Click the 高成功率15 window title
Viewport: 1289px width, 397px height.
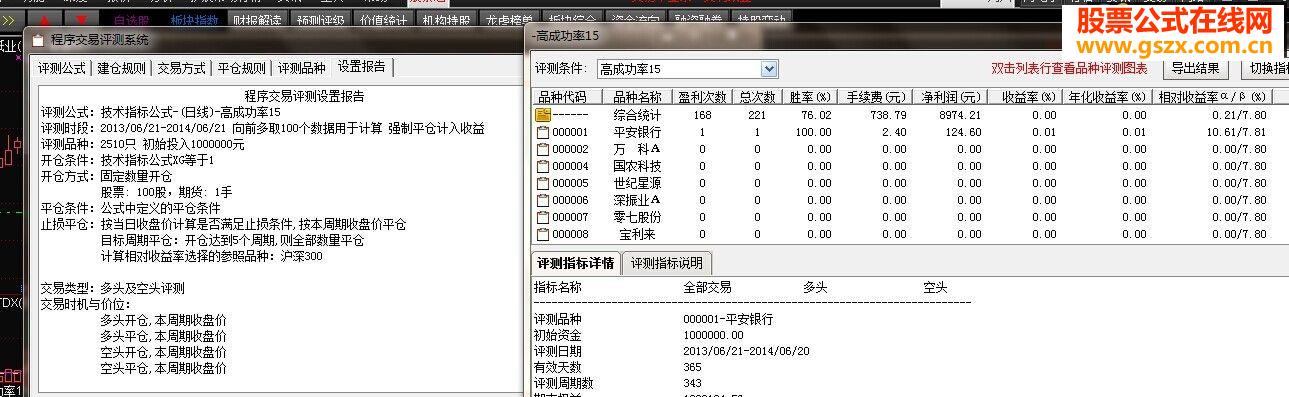pos(567,35)
